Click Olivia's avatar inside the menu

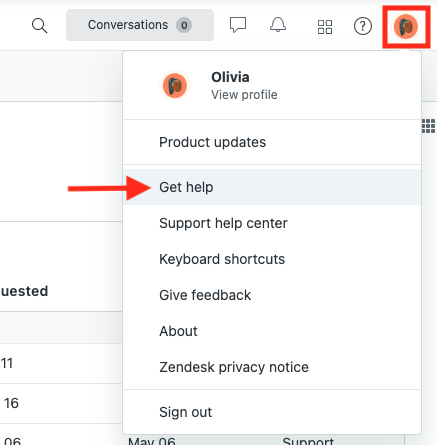click(x=175, y=86)
